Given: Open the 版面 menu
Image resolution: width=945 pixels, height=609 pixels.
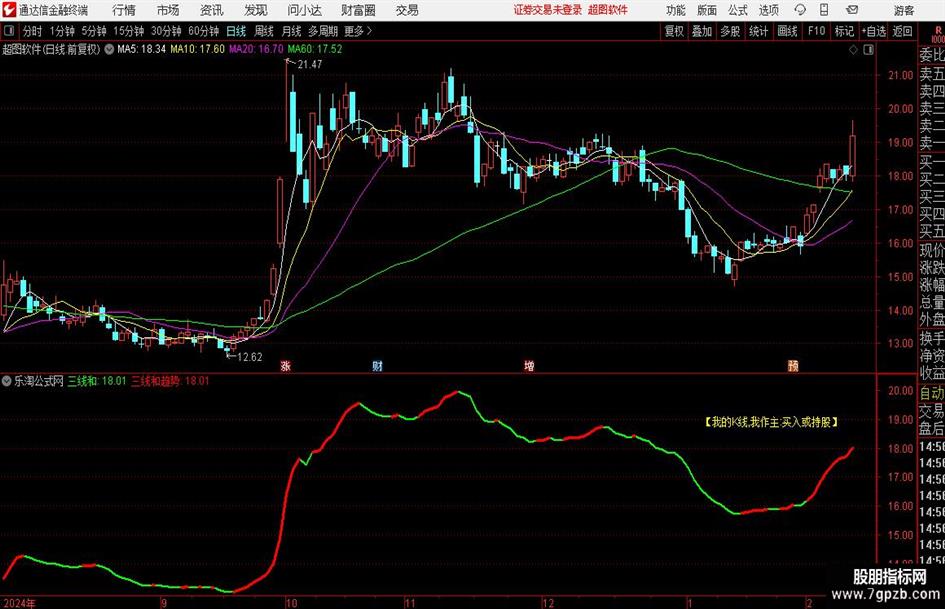Looking at the screenshot, I should (706, 10).
